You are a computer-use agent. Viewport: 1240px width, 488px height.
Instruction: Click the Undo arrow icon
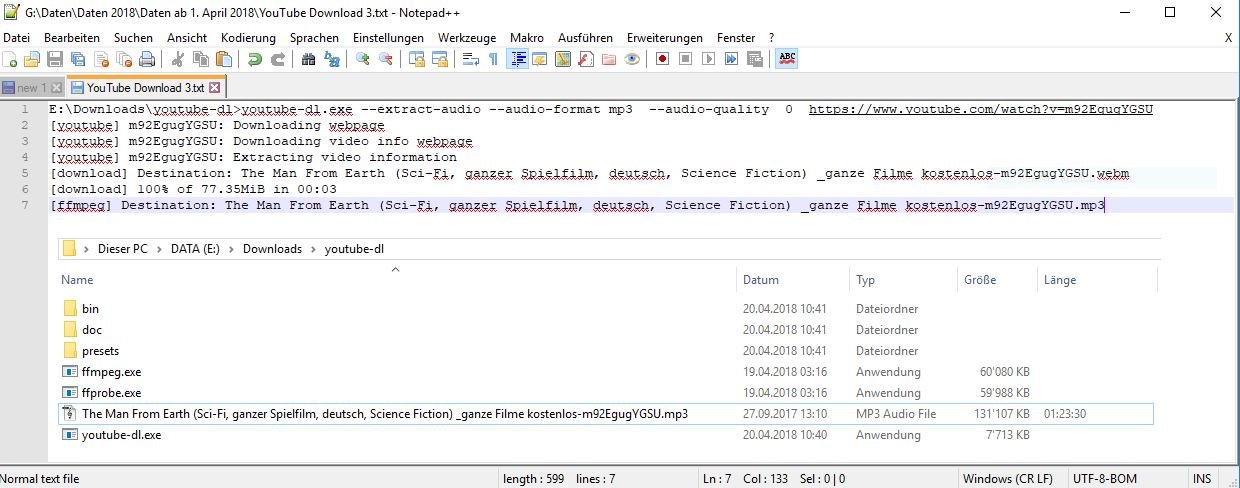pos(255,60)
